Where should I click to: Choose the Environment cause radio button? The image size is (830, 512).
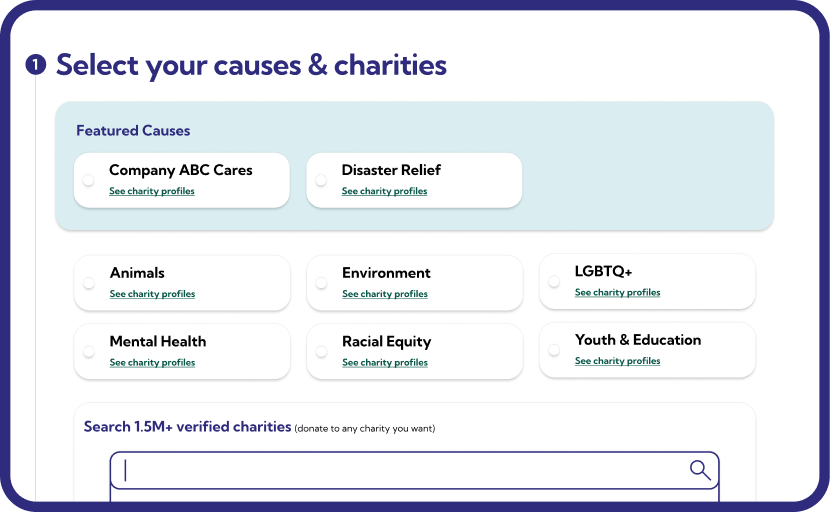click(321, 283)
